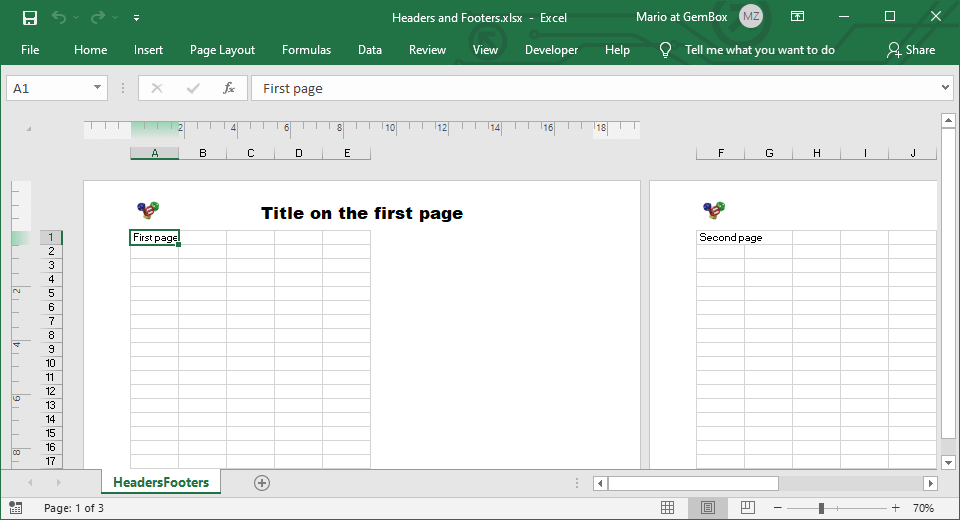Click the Share button
The width and height of the screenshot is (960, 520).
910,50
